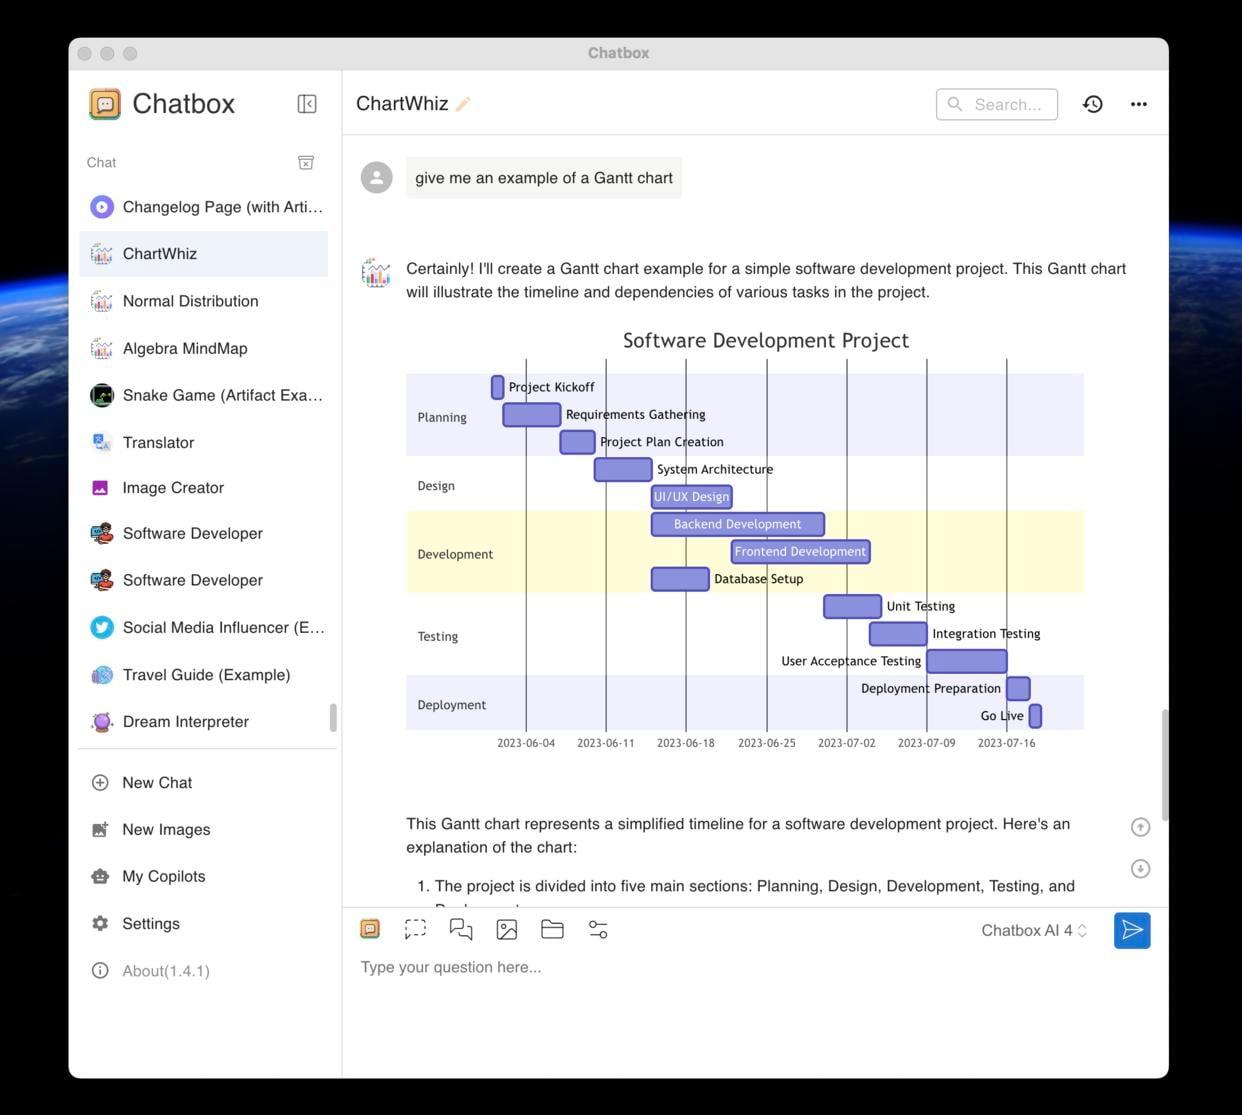1242x1115 pixels.
Task: Switch to the Normal Distribution chat
Action: [x=190, y=299]
